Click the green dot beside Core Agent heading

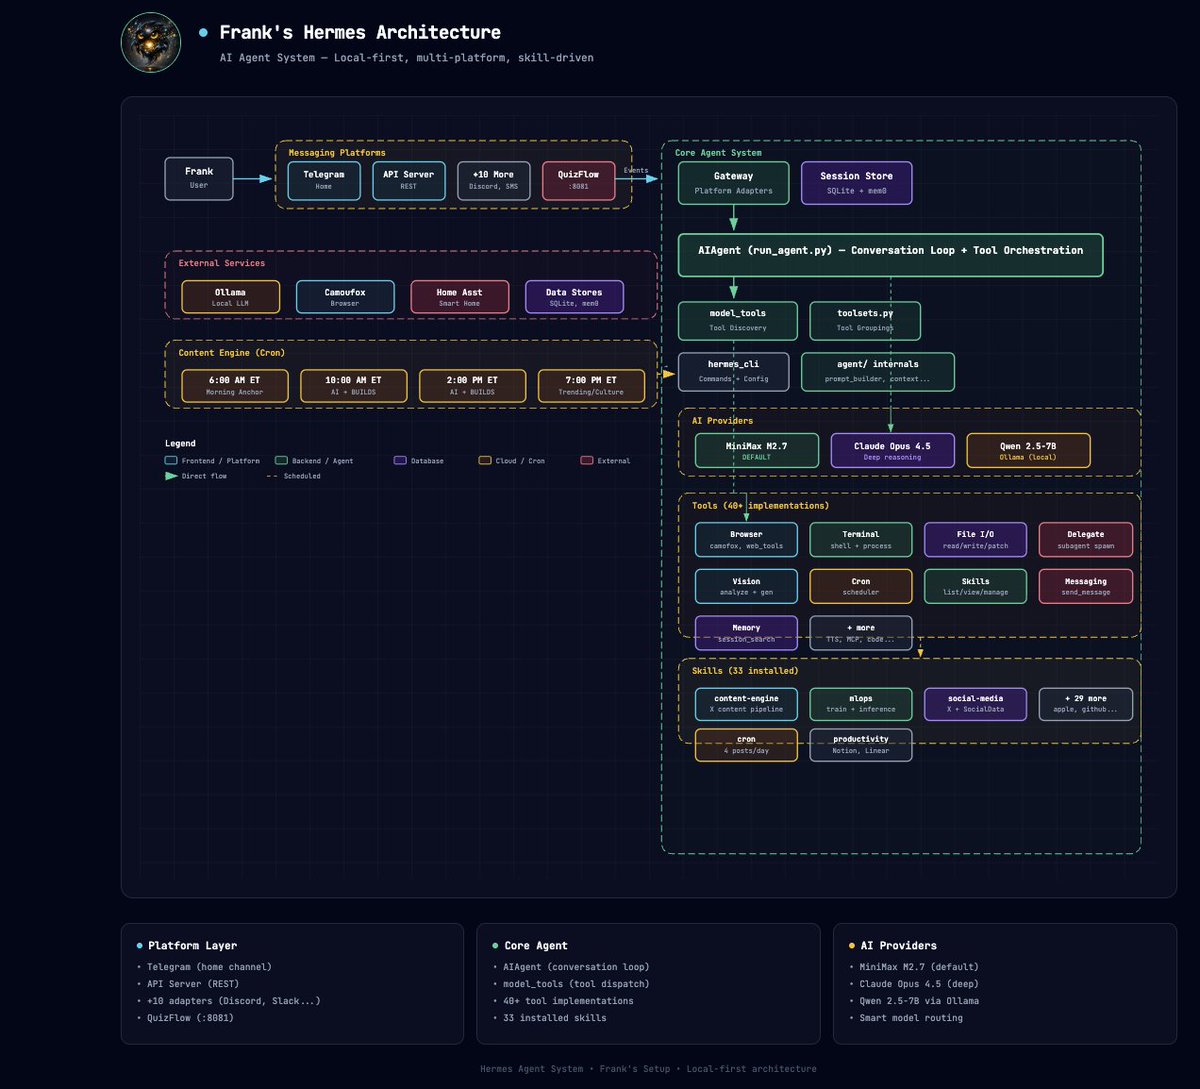(x=495, y=945)
